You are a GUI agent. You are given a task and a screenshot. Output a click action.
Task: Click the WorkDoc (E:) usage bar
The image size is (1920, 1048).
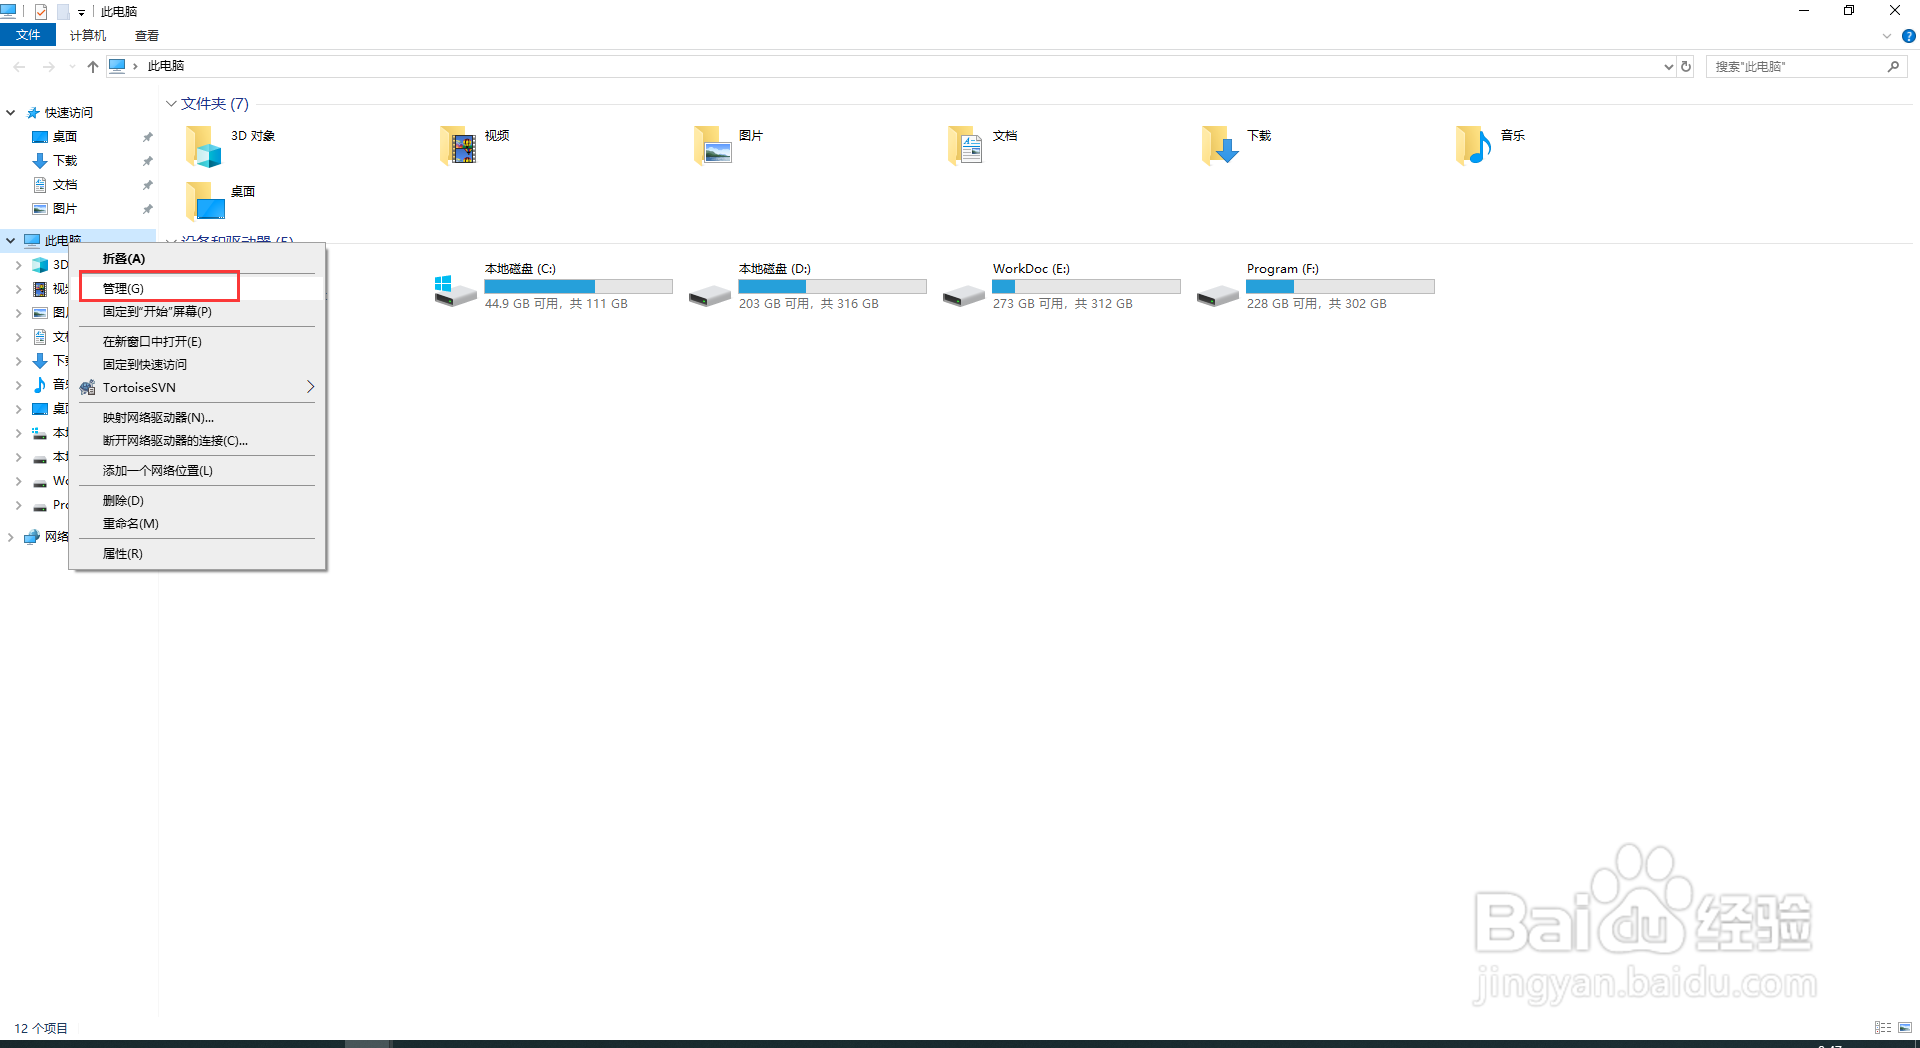pos(1086,287)
